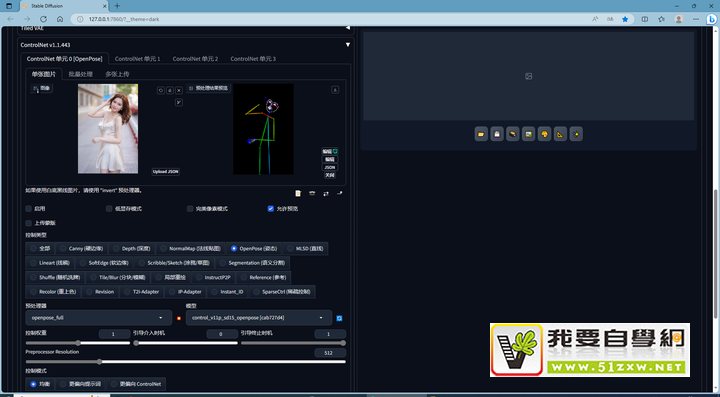Open the control_v11p_sd15_openpose model dropdown
The height and width of the screenshot is (397, 720).
point(259,318)
